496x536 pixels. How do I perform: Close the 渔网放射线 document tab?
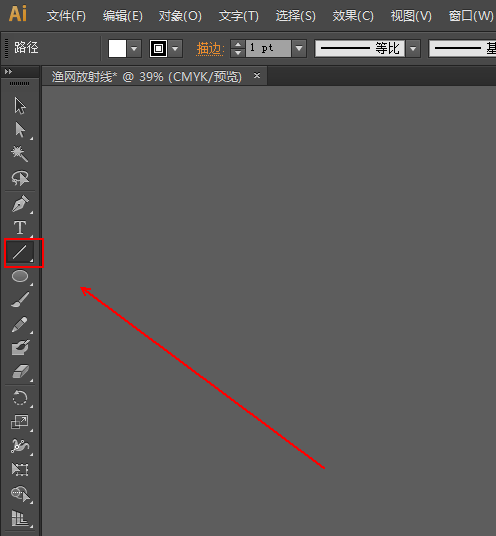(x=257, y=76)
